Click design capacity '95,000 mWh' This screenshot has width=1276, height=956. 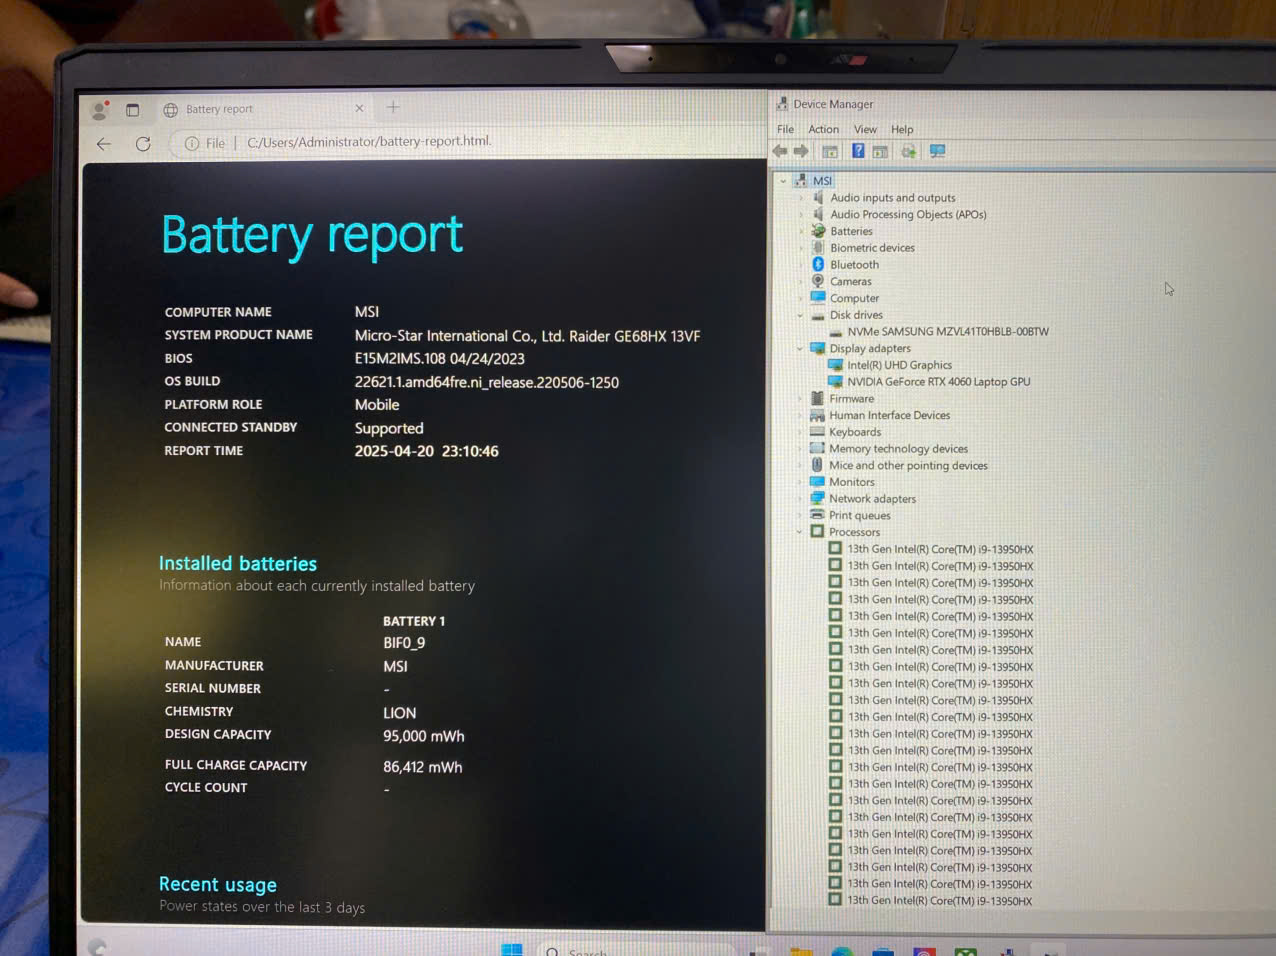coord(424,736)
